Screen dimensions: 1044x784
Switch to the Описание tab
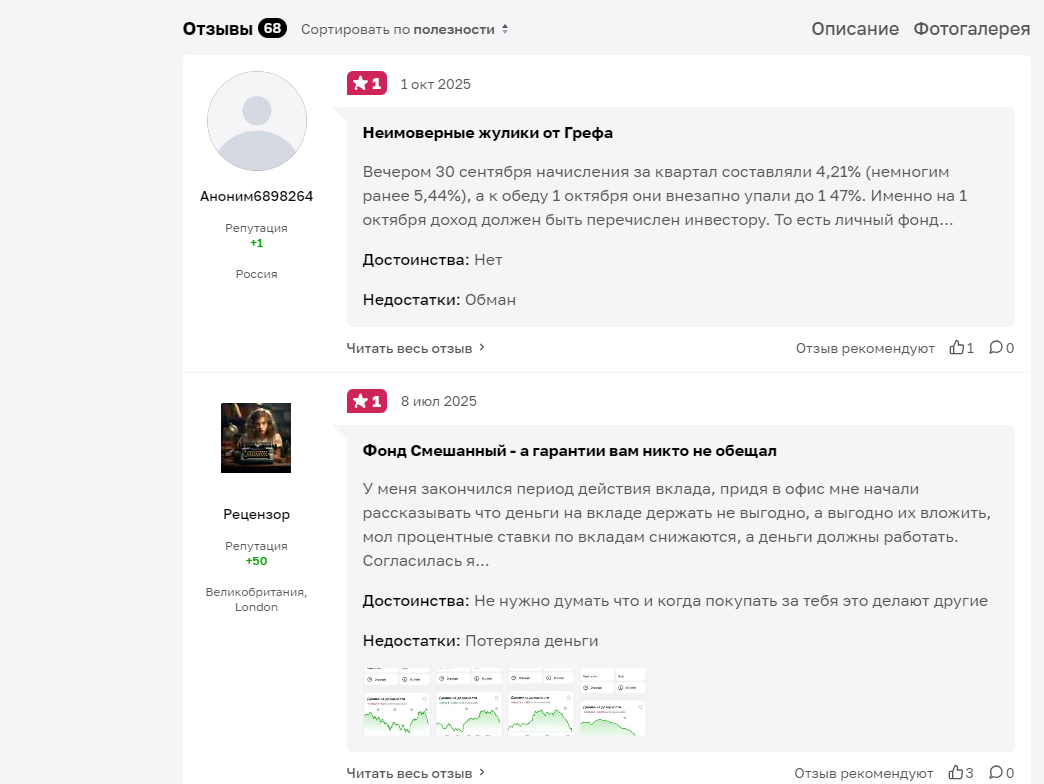coord(855,29)
